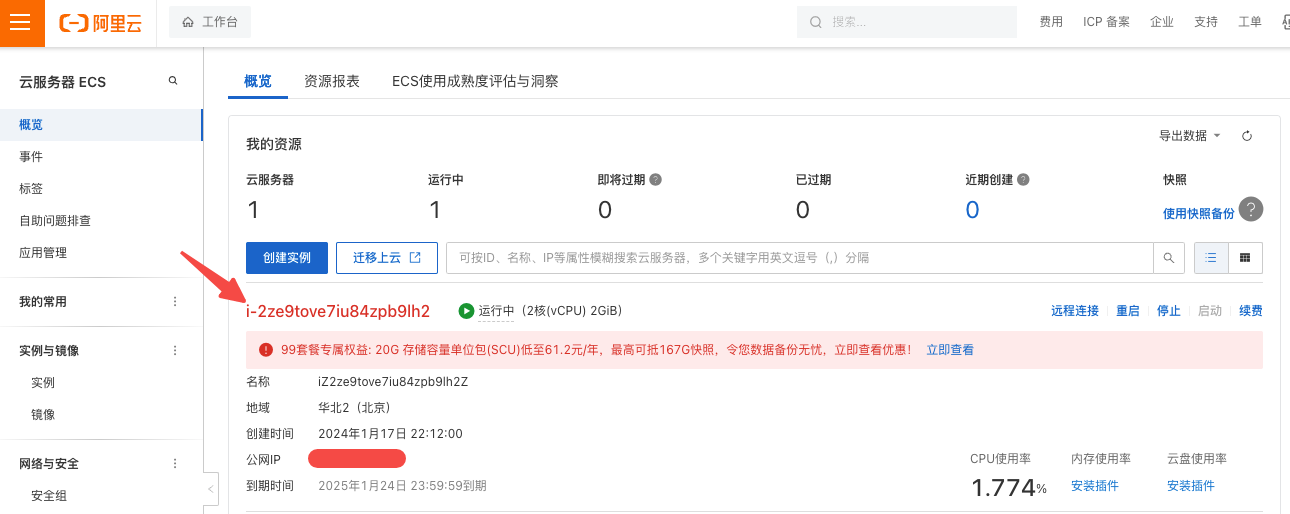Click the help question mark bubble

(x=1250, y=209)
